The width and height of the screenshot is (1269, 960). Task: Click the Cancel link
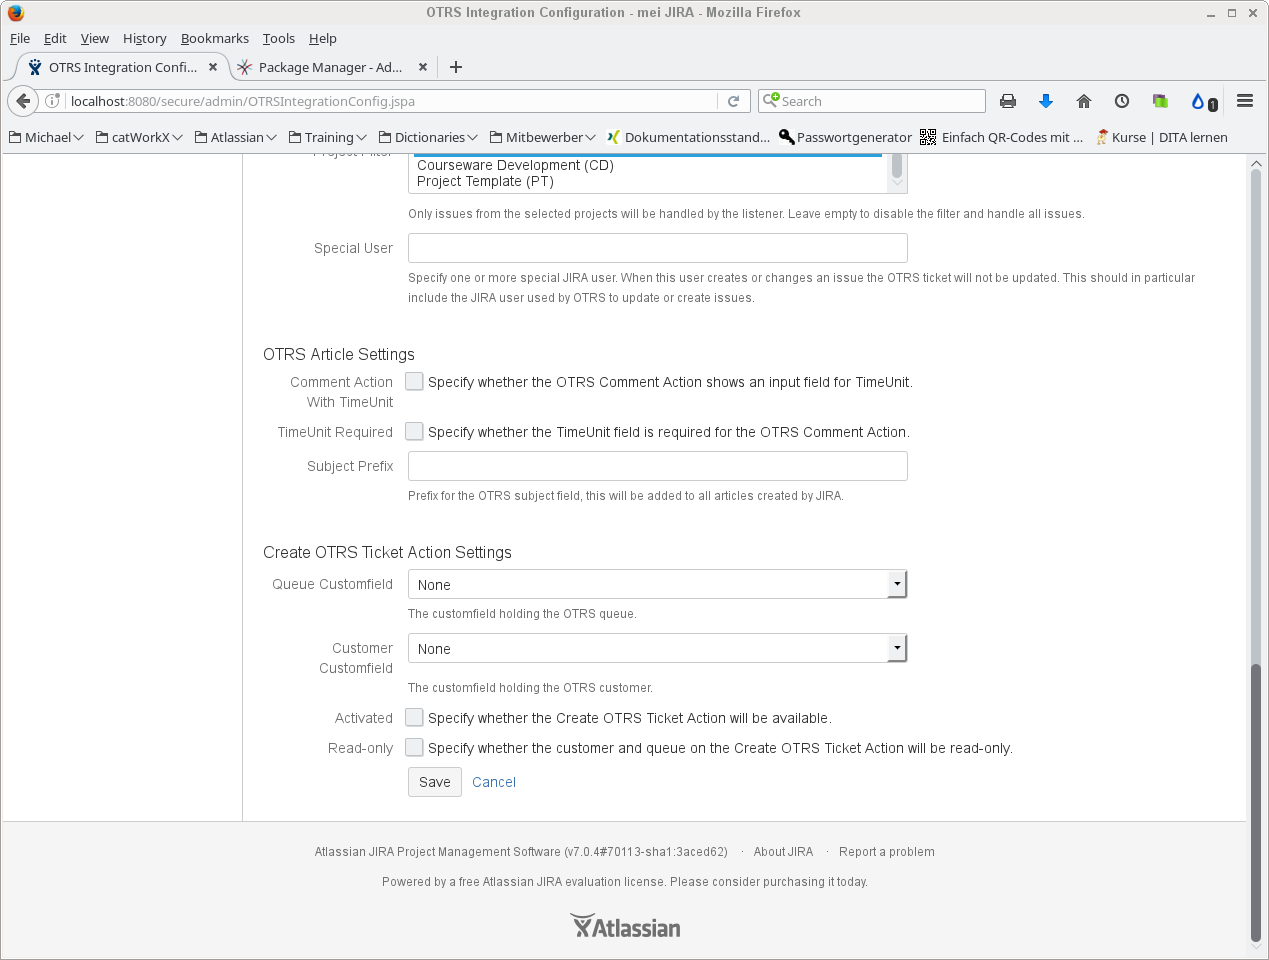[494, 782]
